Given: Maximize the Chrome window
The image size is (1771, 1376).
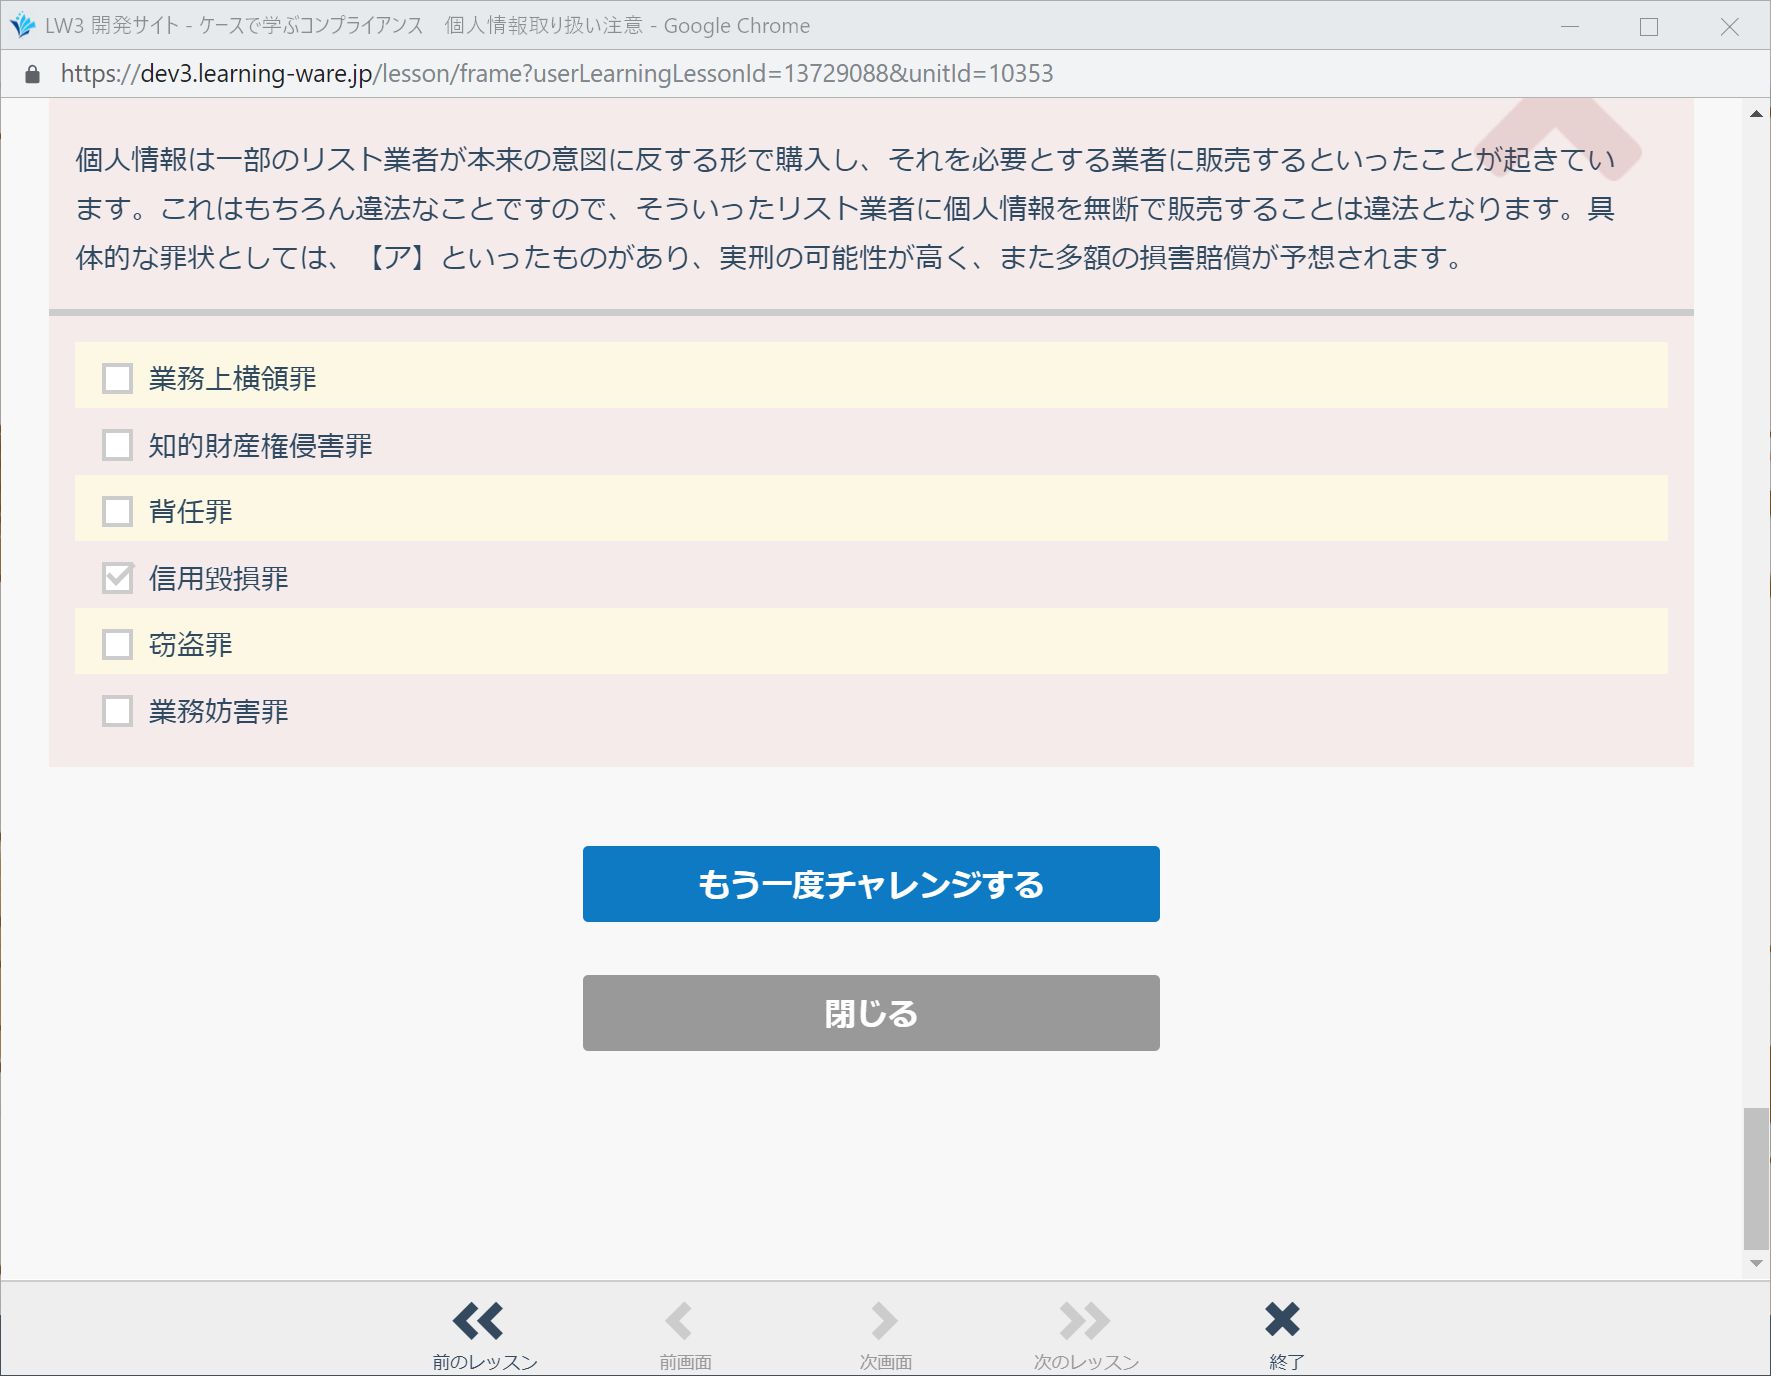Looking at the screenshot, I should pyautogui.click(x=1649, y=26).
